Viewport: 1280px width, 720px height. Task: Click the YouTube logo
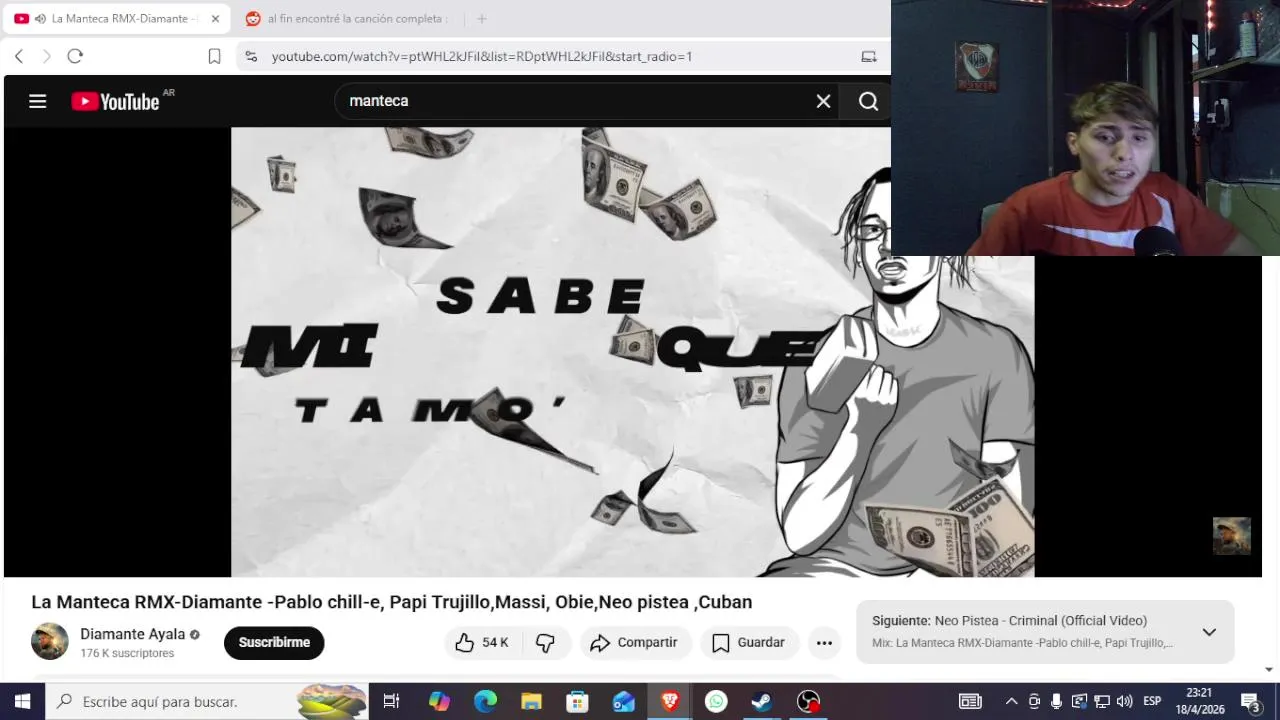click(x=116, y=101)
